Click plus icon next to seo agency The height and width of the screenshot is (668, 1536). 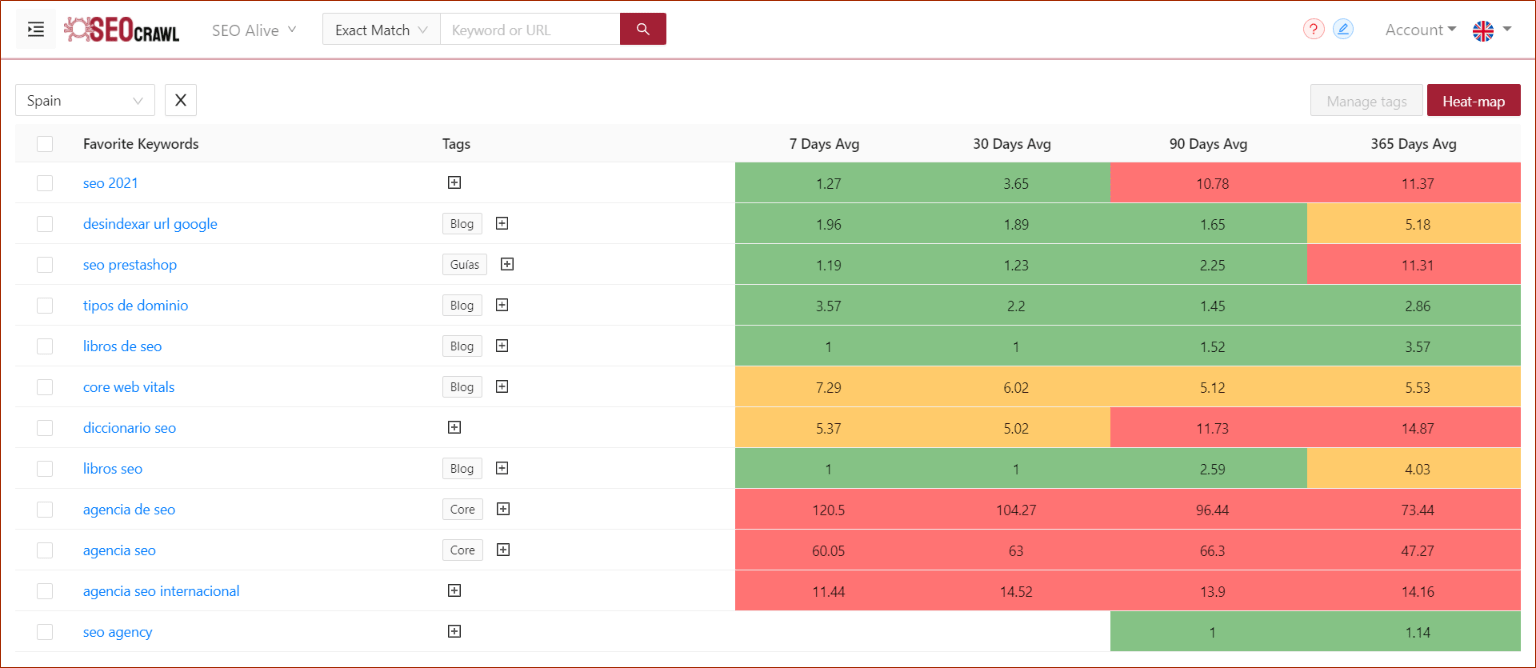point(454,632)
